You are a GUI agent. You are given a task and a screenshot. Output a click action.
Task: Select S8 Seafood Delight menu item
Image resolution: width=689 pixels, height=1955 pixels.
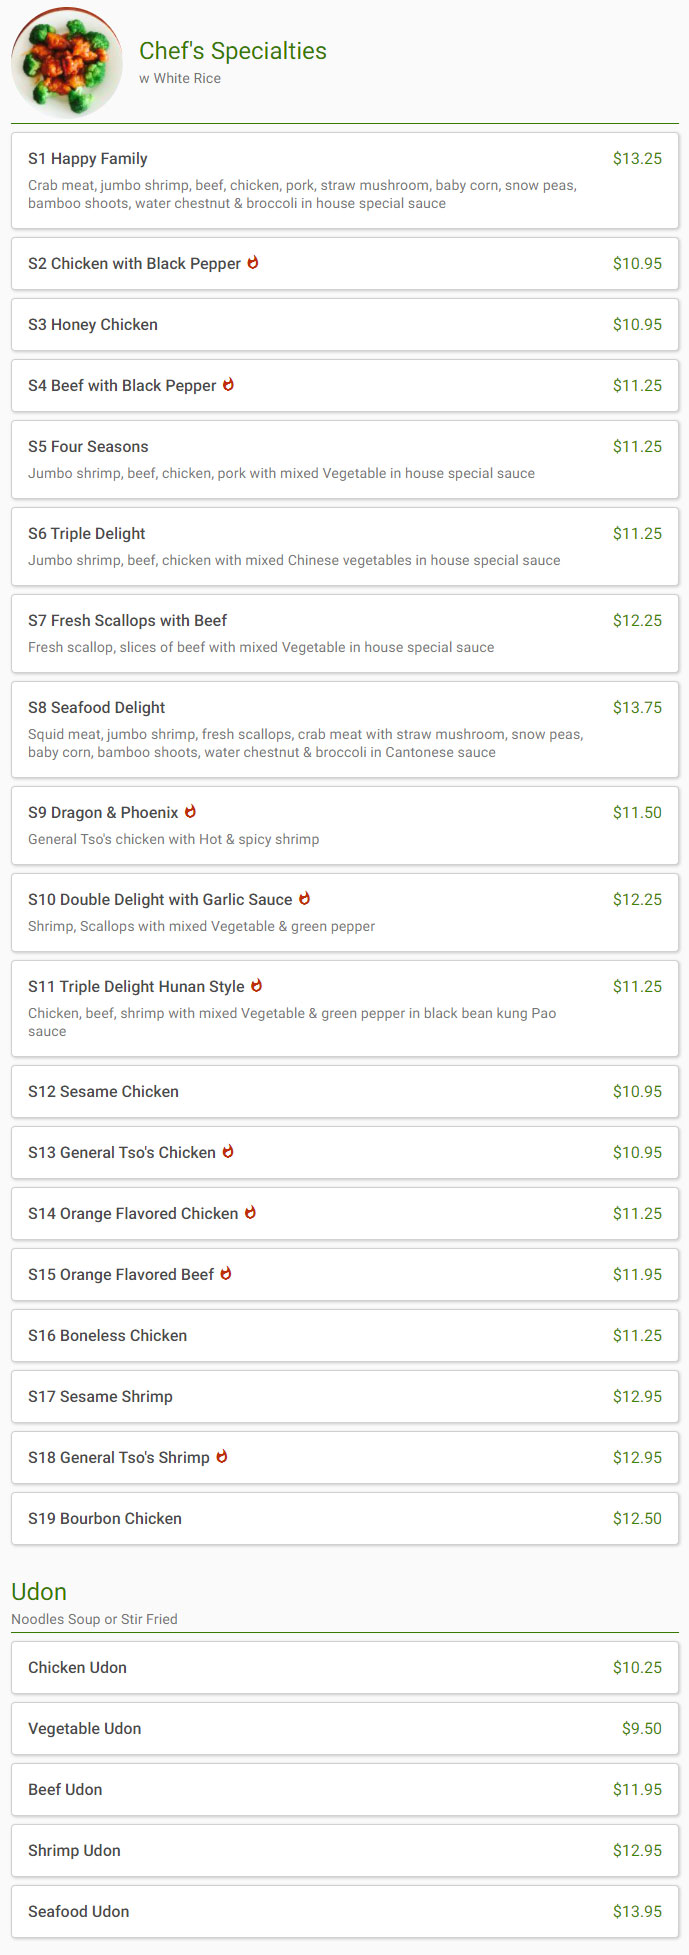345,730
